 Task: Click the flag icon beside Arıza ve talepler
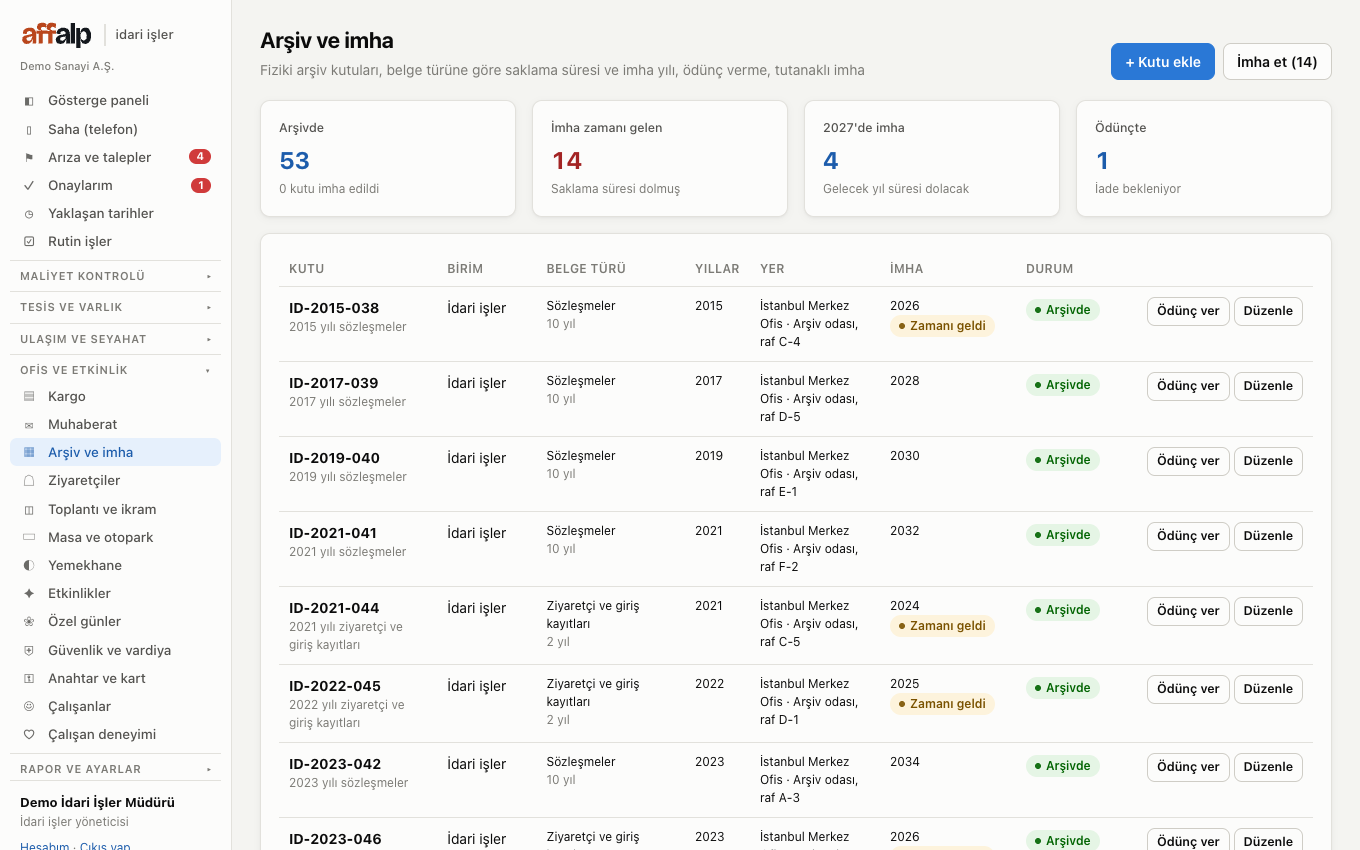[x=29, y=157]
